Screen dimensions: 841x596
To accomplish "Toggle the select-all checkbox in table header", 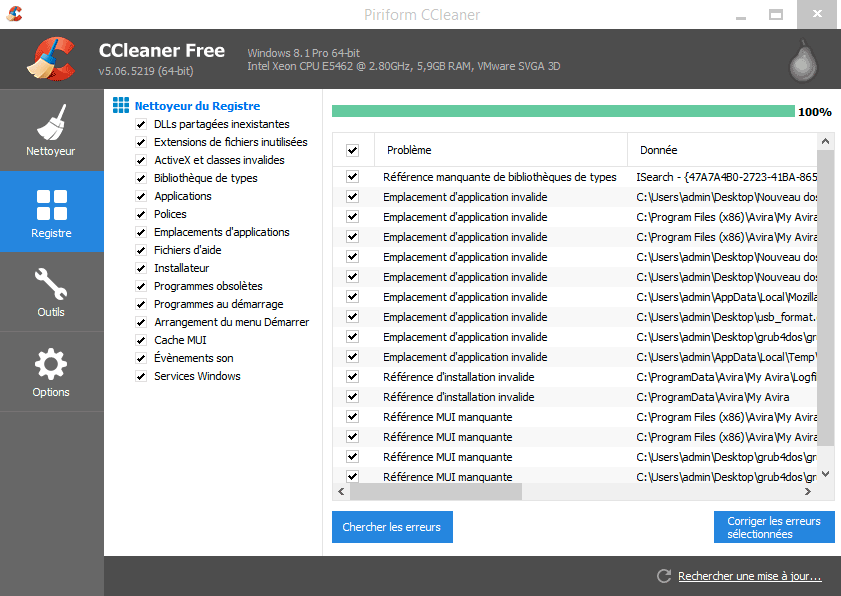I will [x=352, y=150].
